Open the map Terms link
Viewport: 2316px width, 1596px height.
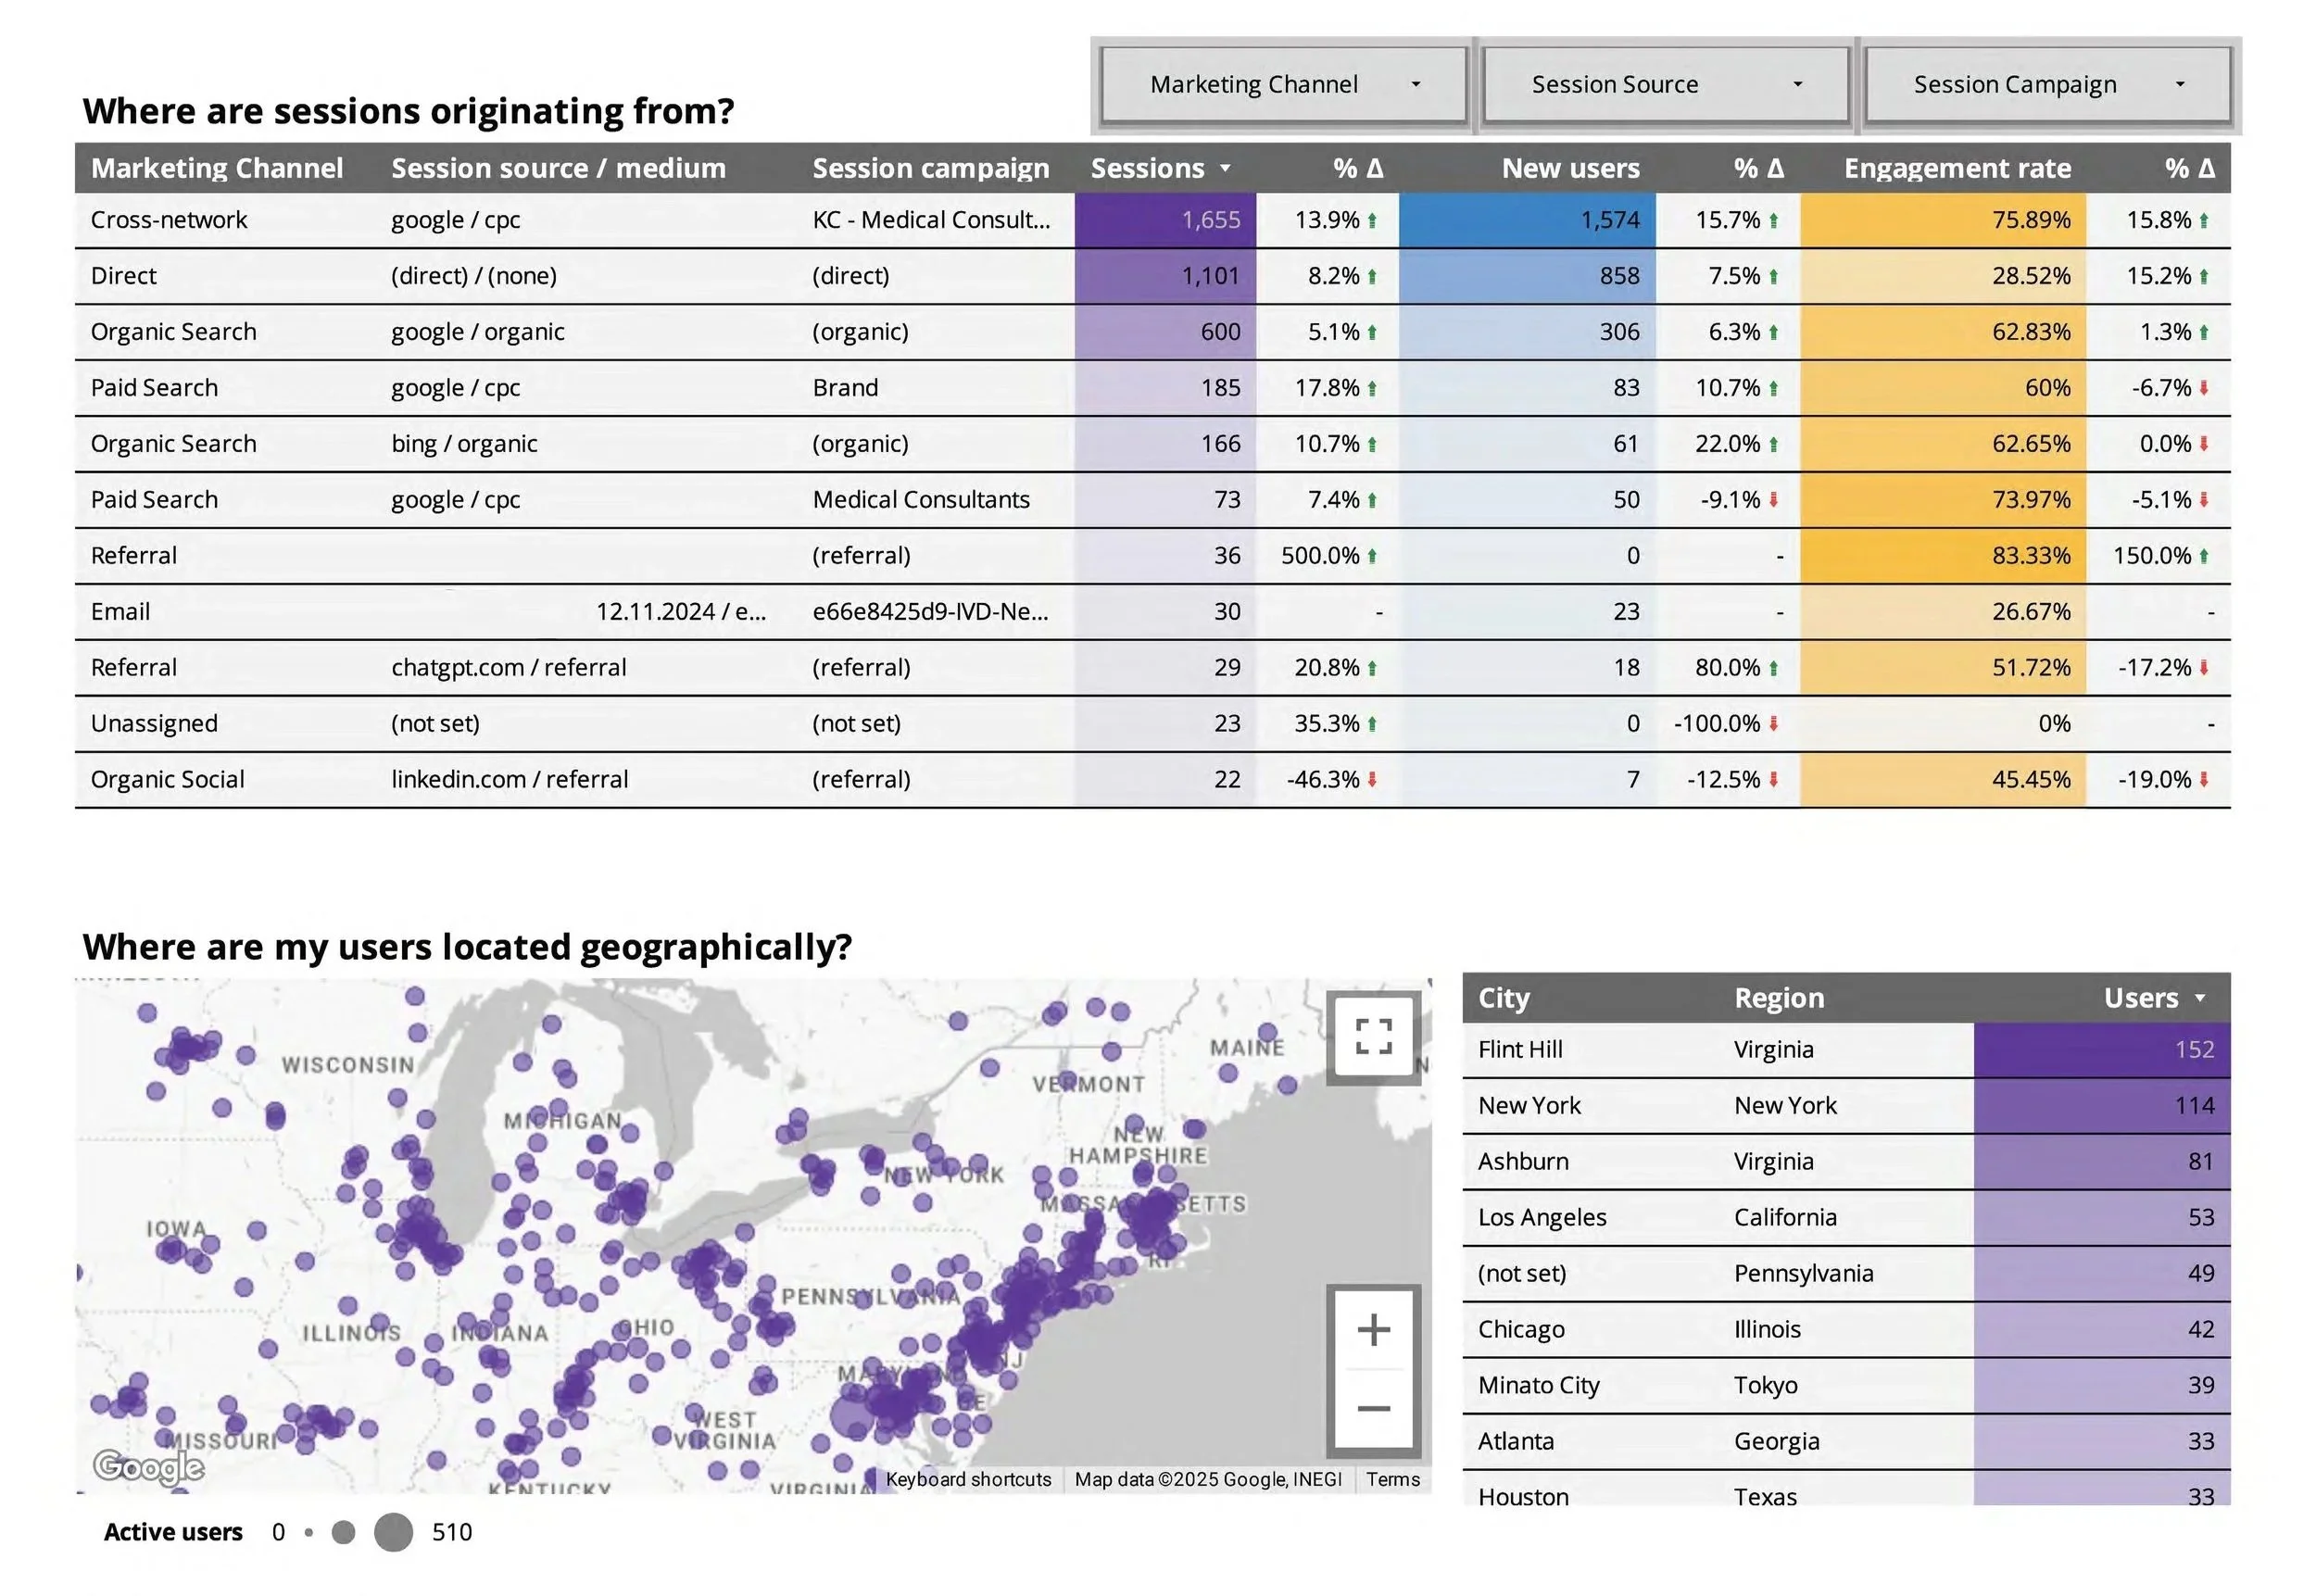pyautogui.click(x=1392, y=1479)
